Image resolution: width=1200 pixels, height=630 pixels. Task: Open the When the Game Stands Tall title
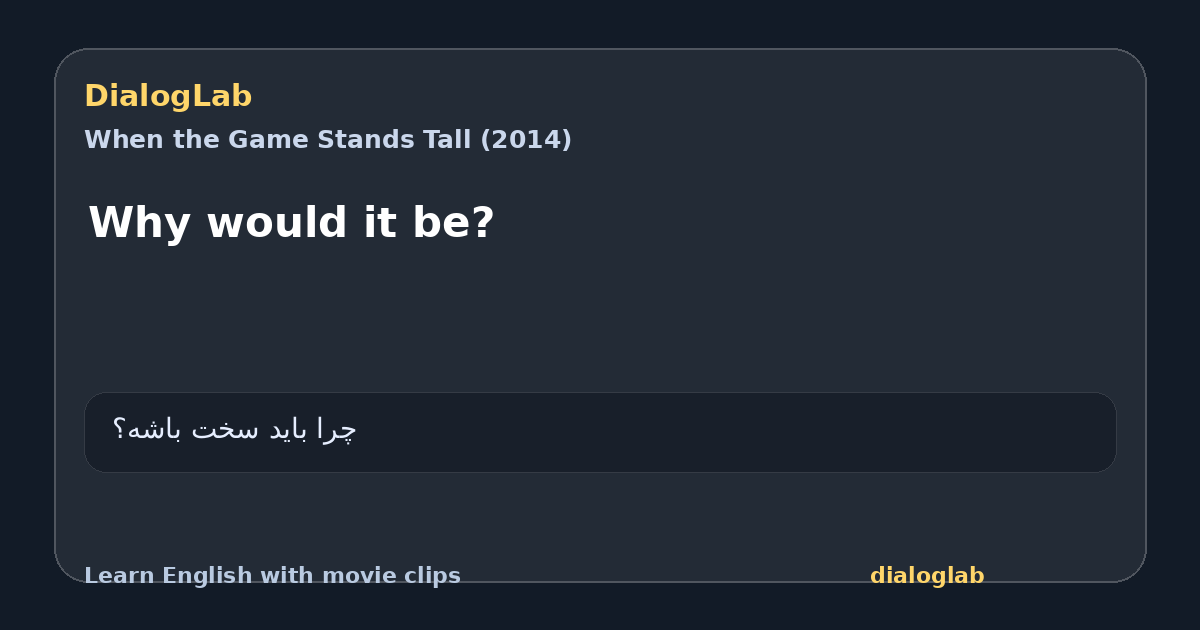(x=328, y=140)
